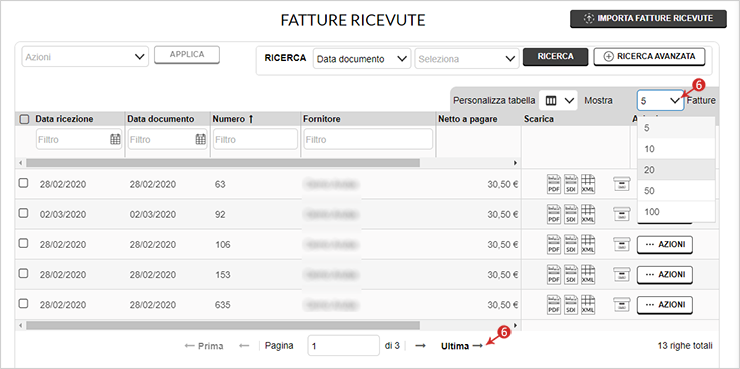Download PDF for invoice number 63

(x=554, y=184)
